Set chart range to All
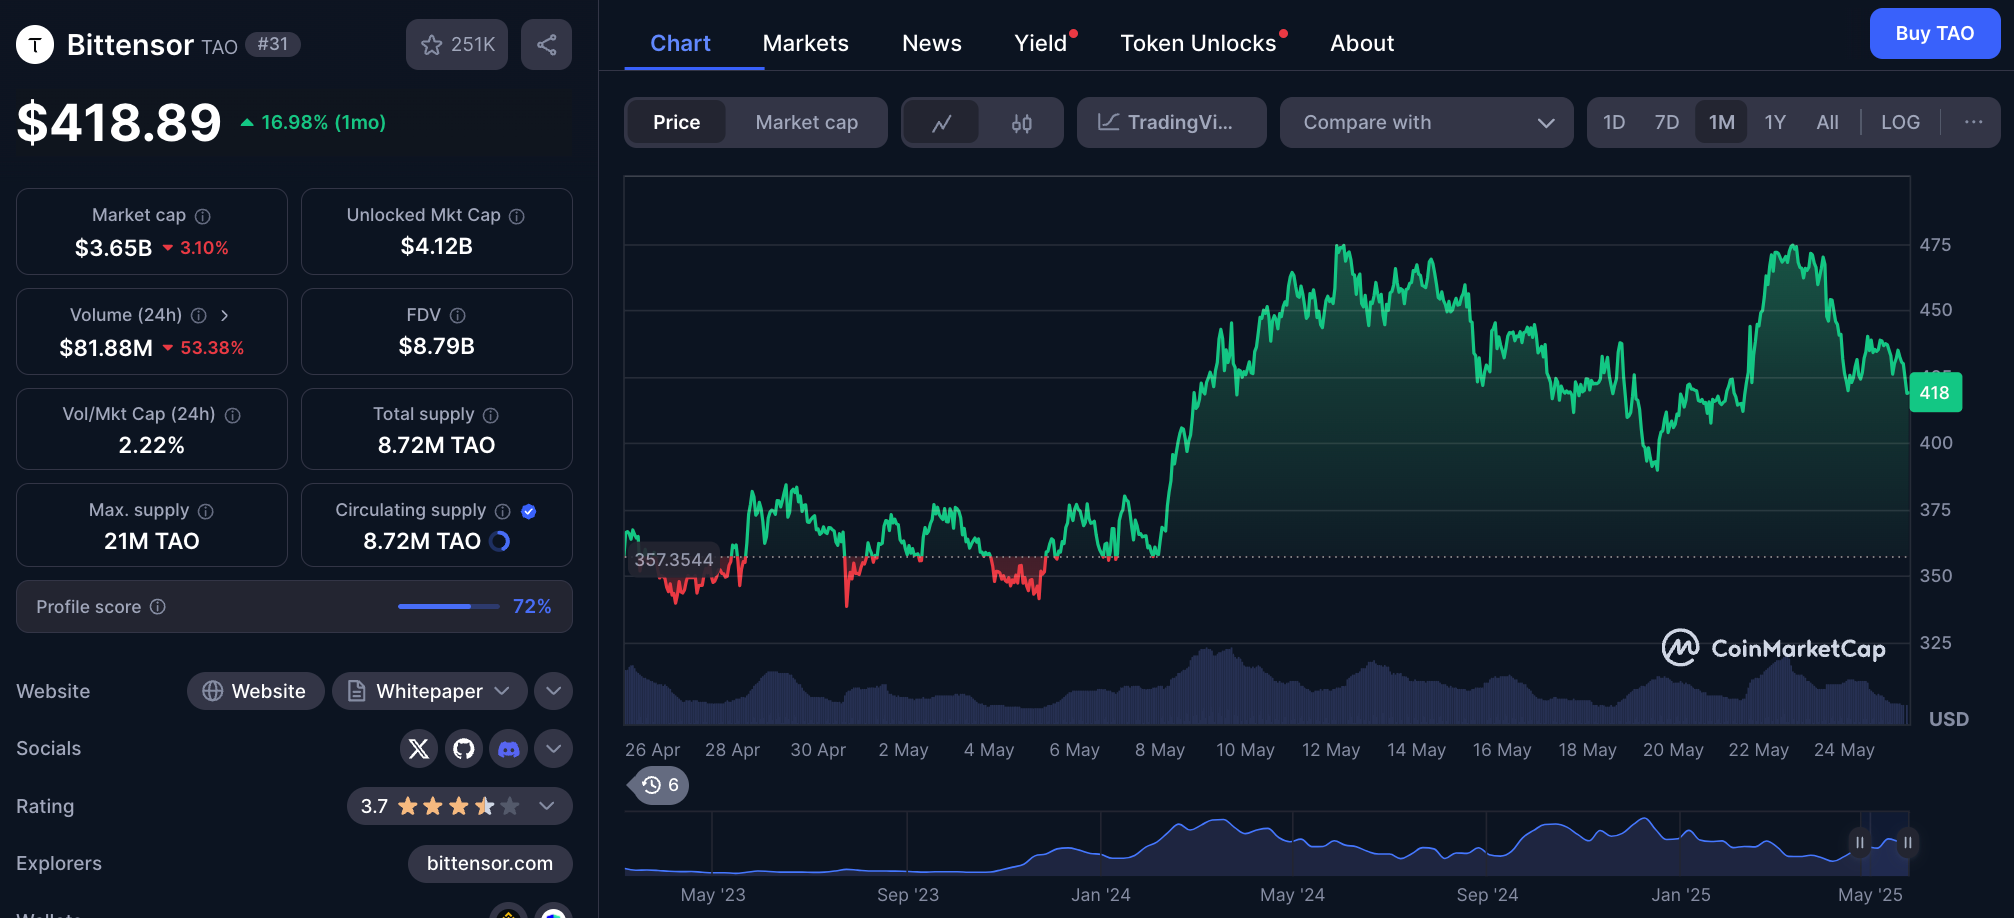This screenshot has width=2014, height=918. (x=1827, y=122)
